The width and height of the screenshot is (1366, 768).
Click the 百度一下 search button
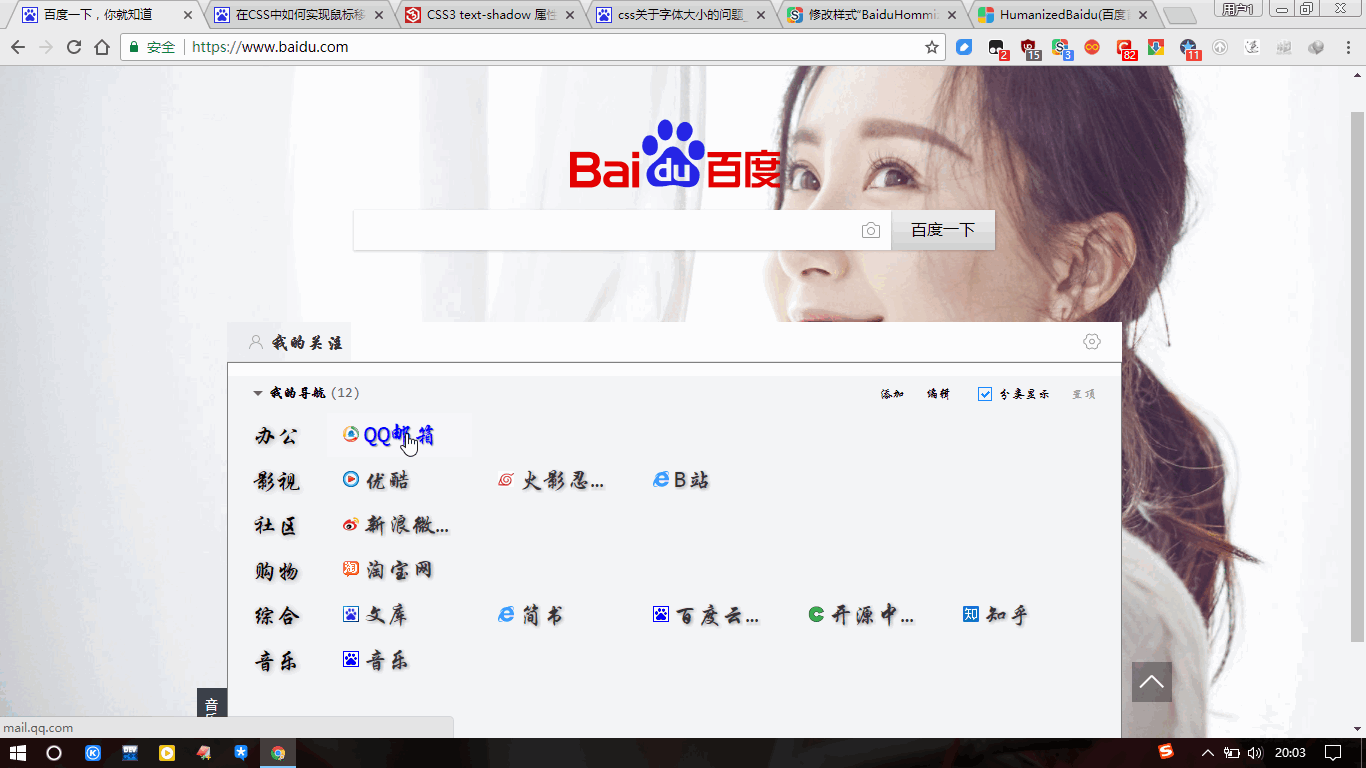(x=941, y=229)
